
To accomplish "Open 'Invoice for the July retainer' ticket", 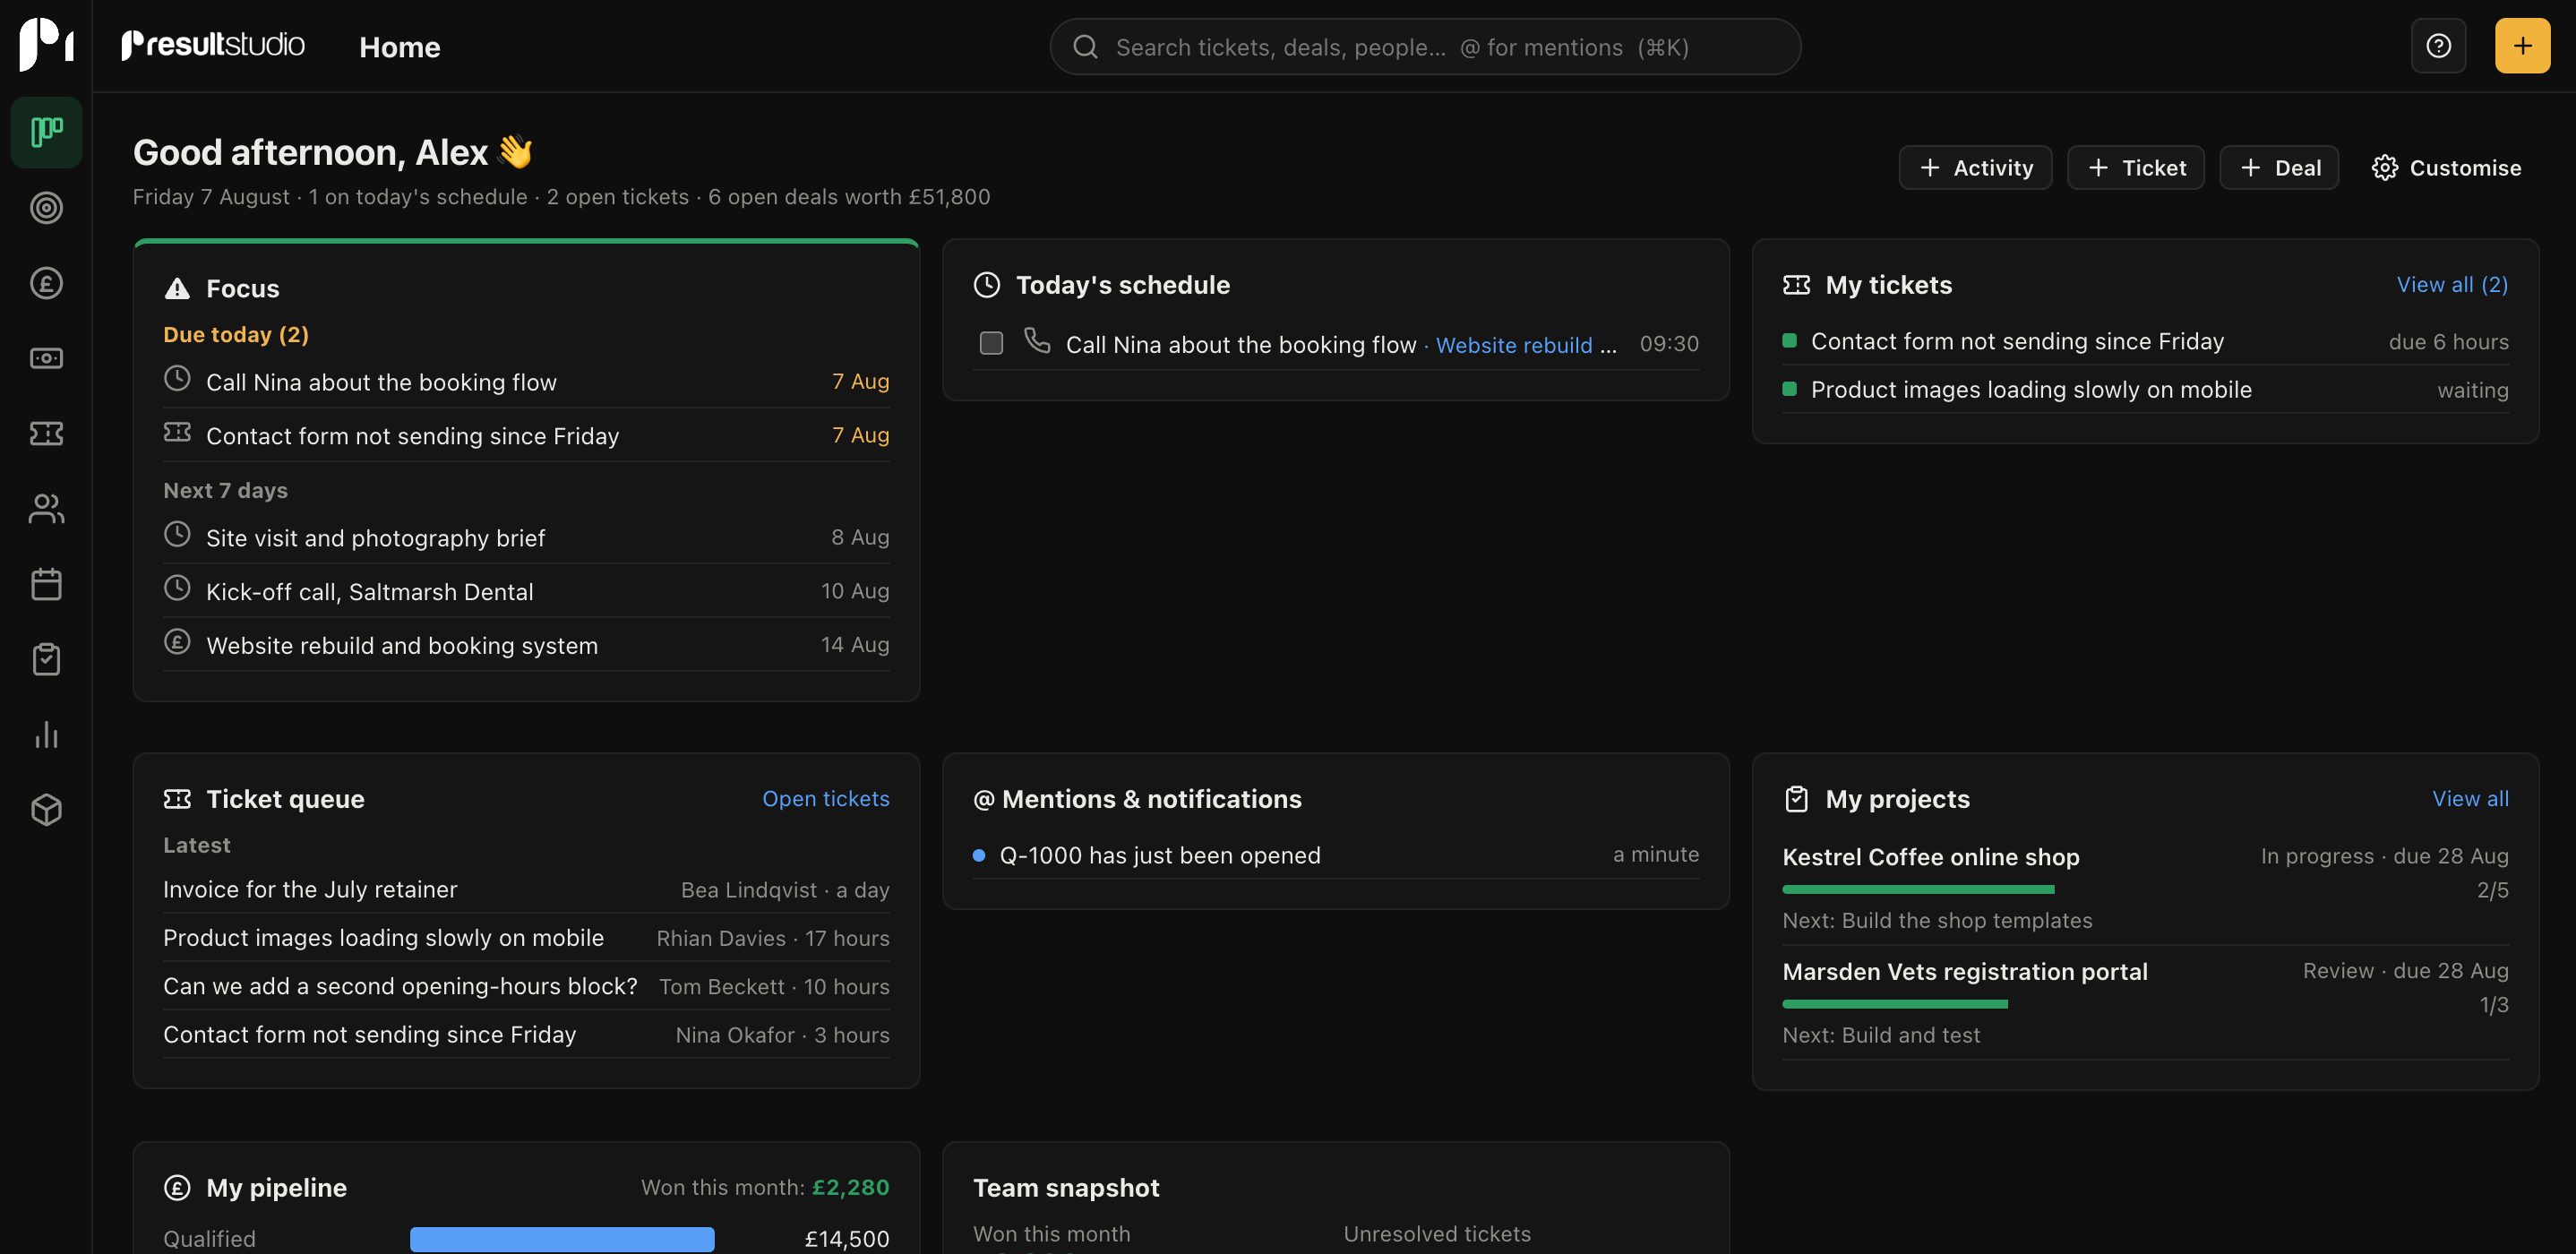I will click(526, 890).
